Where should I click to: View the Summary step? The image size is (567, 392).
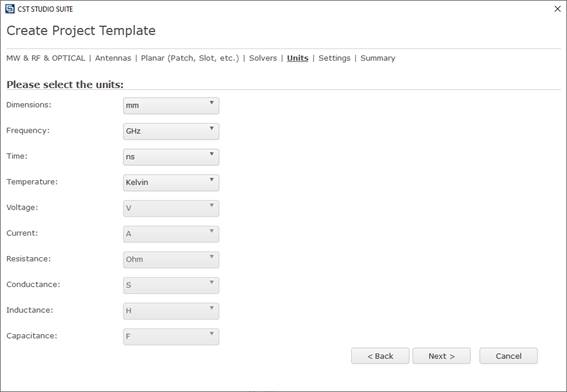[378, 58]
